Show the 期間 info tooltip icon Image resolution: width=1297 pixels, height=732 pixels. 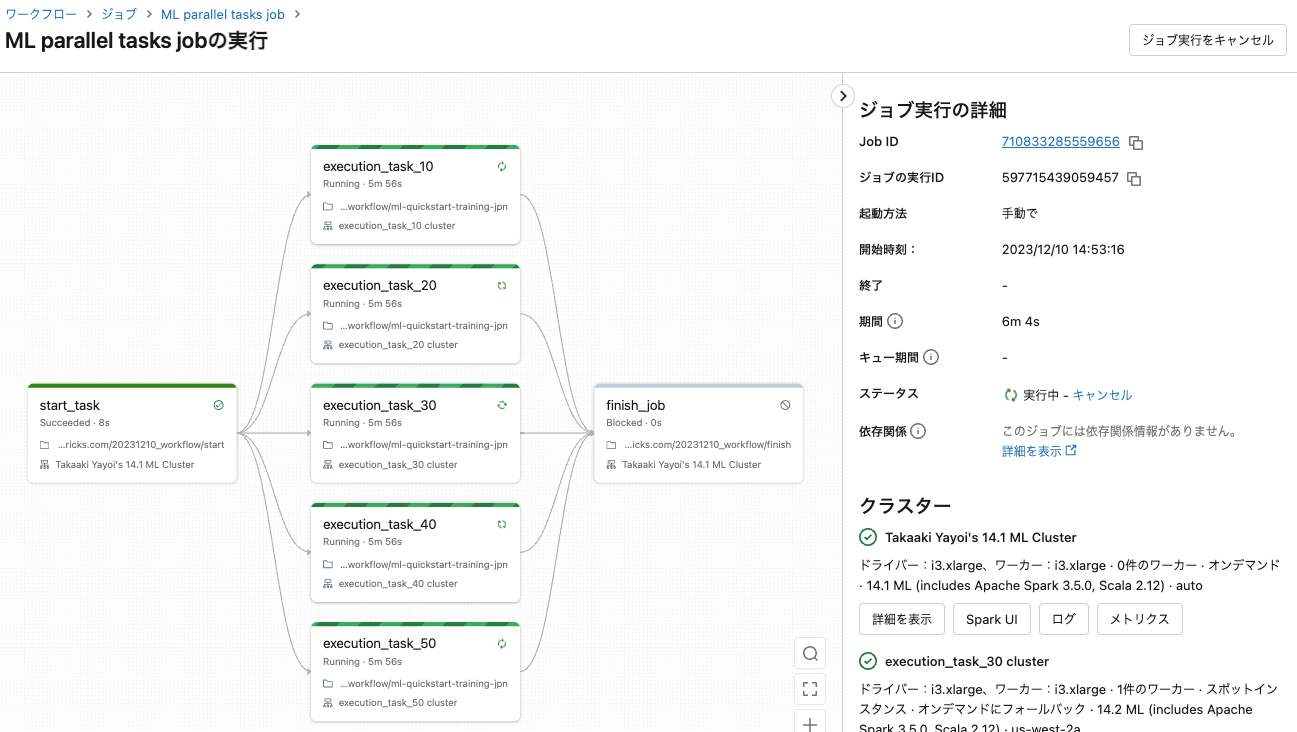tap(894, 320)
